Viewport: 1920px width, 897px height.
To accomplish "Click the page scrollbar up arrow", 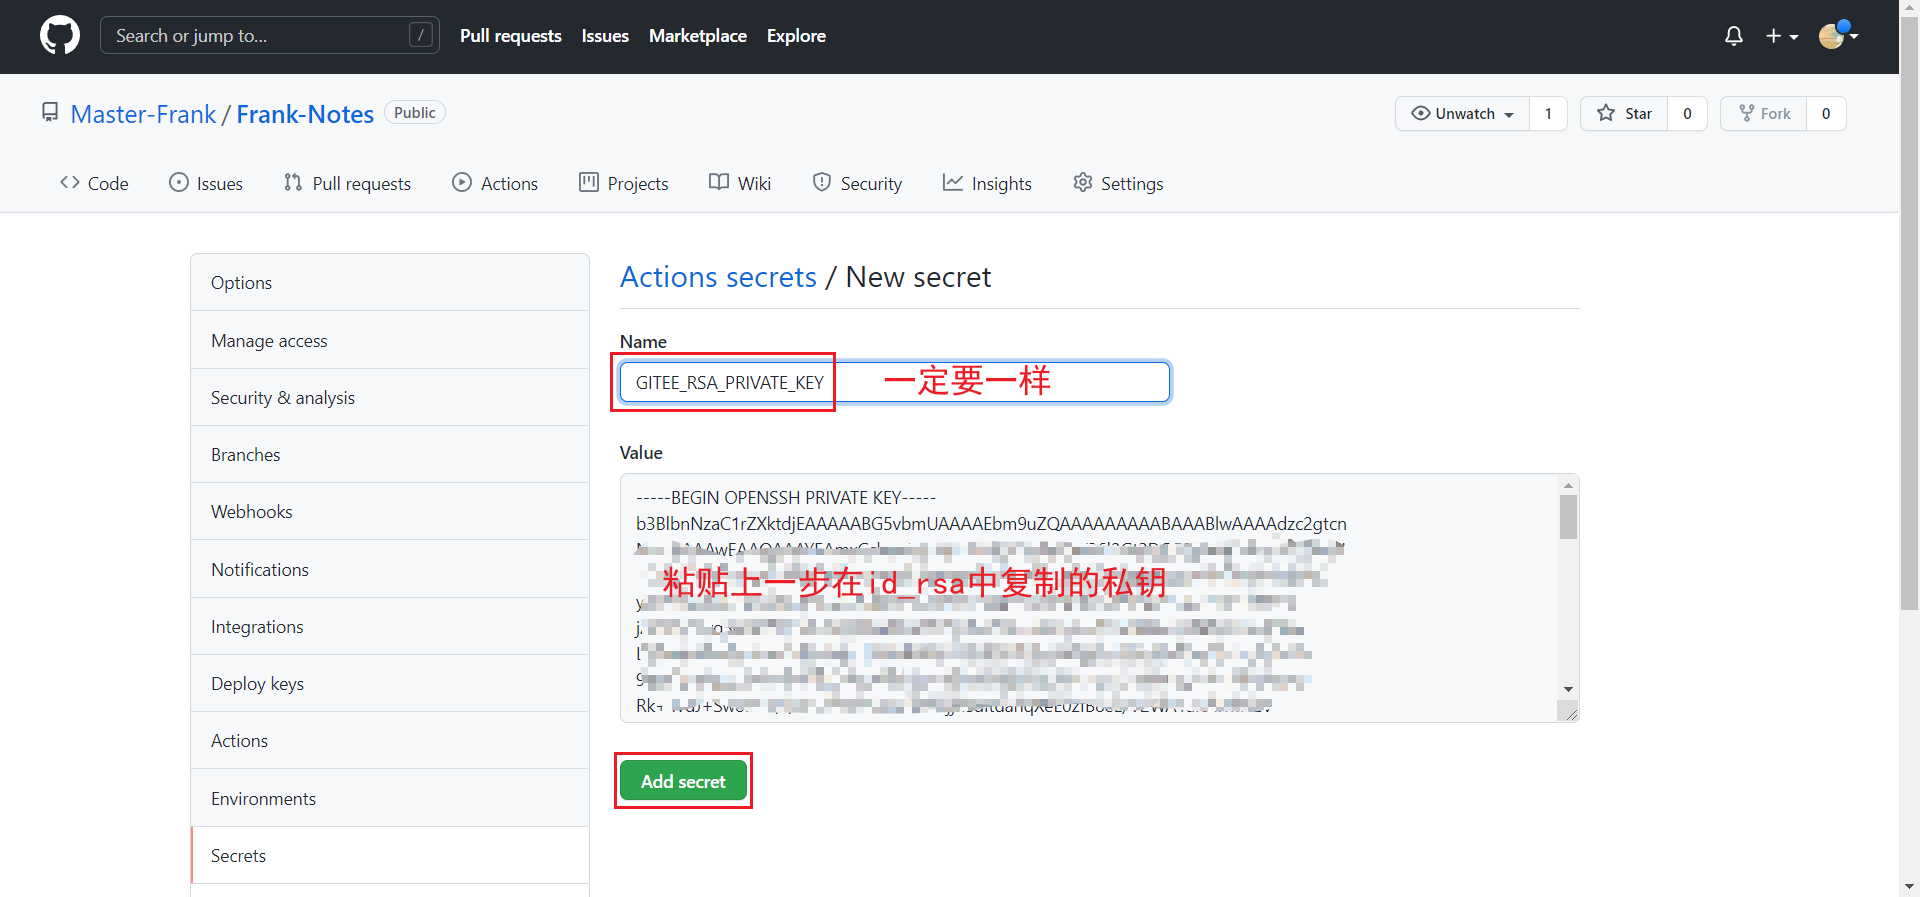I will coord(1910,7).
